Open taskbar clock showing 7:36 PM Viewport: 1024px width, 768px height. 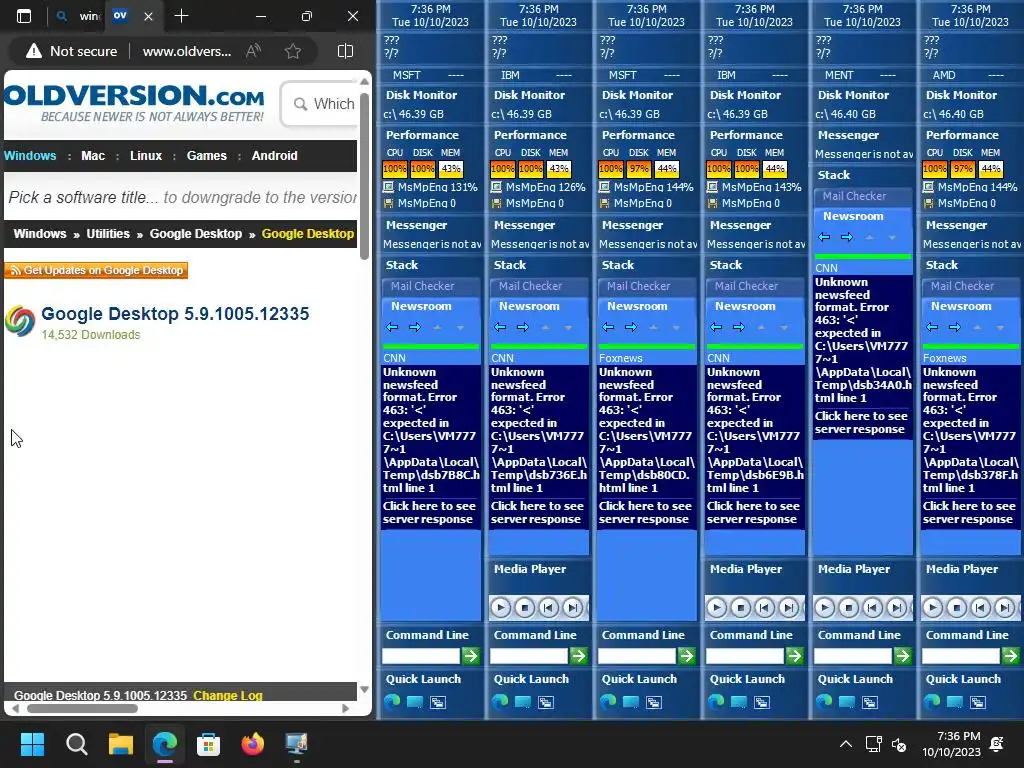[x=952, y=744]
